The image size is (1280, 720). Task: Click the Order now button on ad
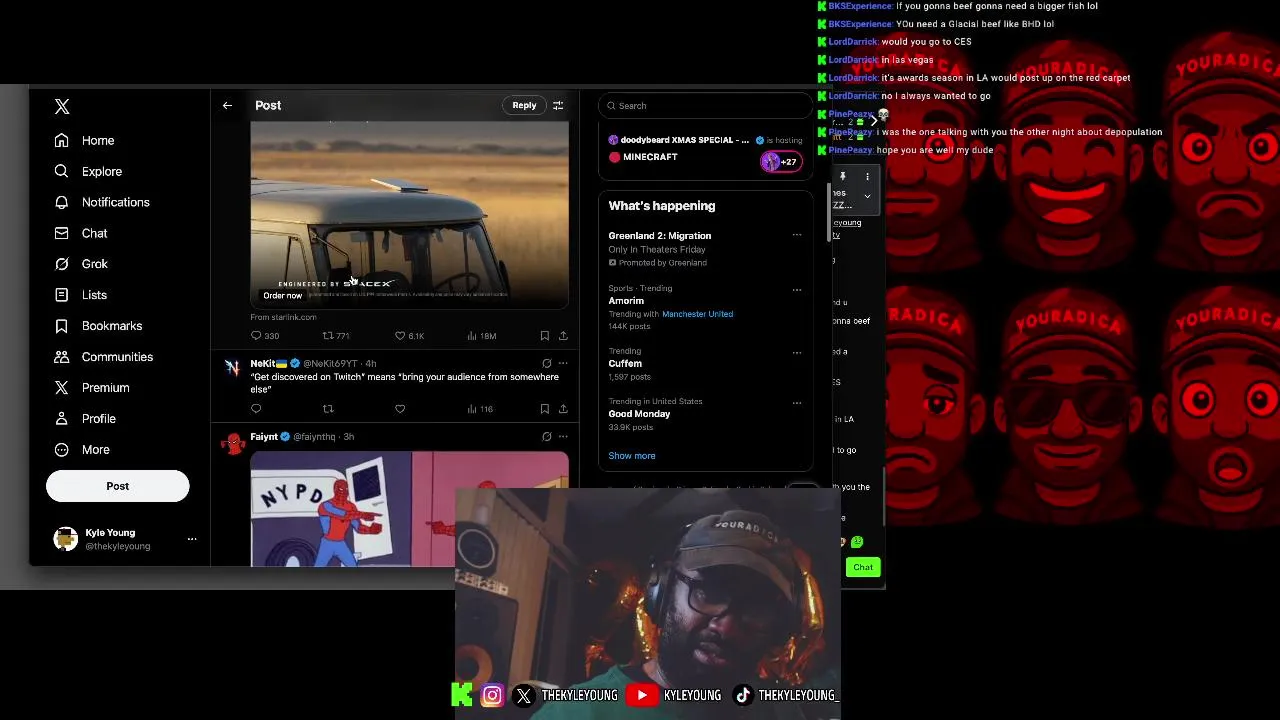click(282, 296)
